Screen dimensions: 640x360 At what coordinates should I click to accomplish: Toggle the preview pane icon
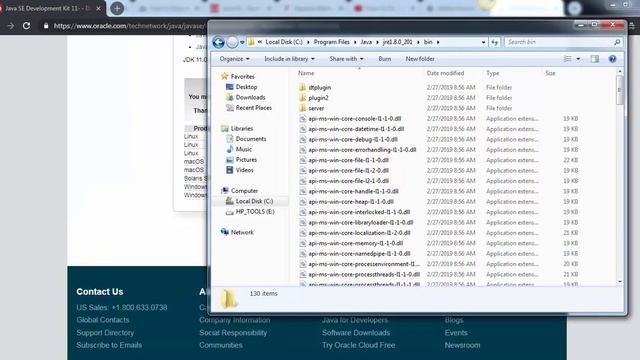coord(595,59)
